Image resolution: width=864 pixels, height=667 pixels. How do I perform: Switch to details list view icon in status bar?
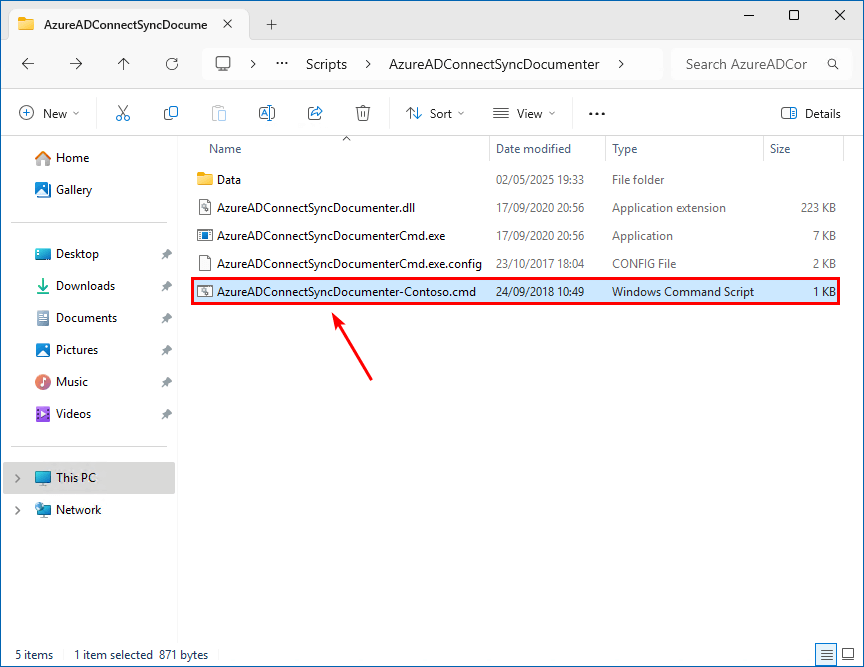coord(826,655)
